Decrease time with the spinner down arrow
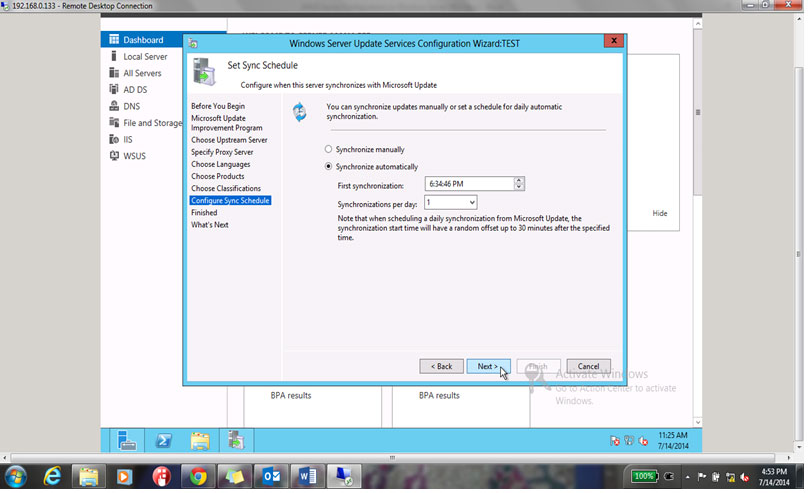This screenshot has width=809, height=493. [519, 187]
